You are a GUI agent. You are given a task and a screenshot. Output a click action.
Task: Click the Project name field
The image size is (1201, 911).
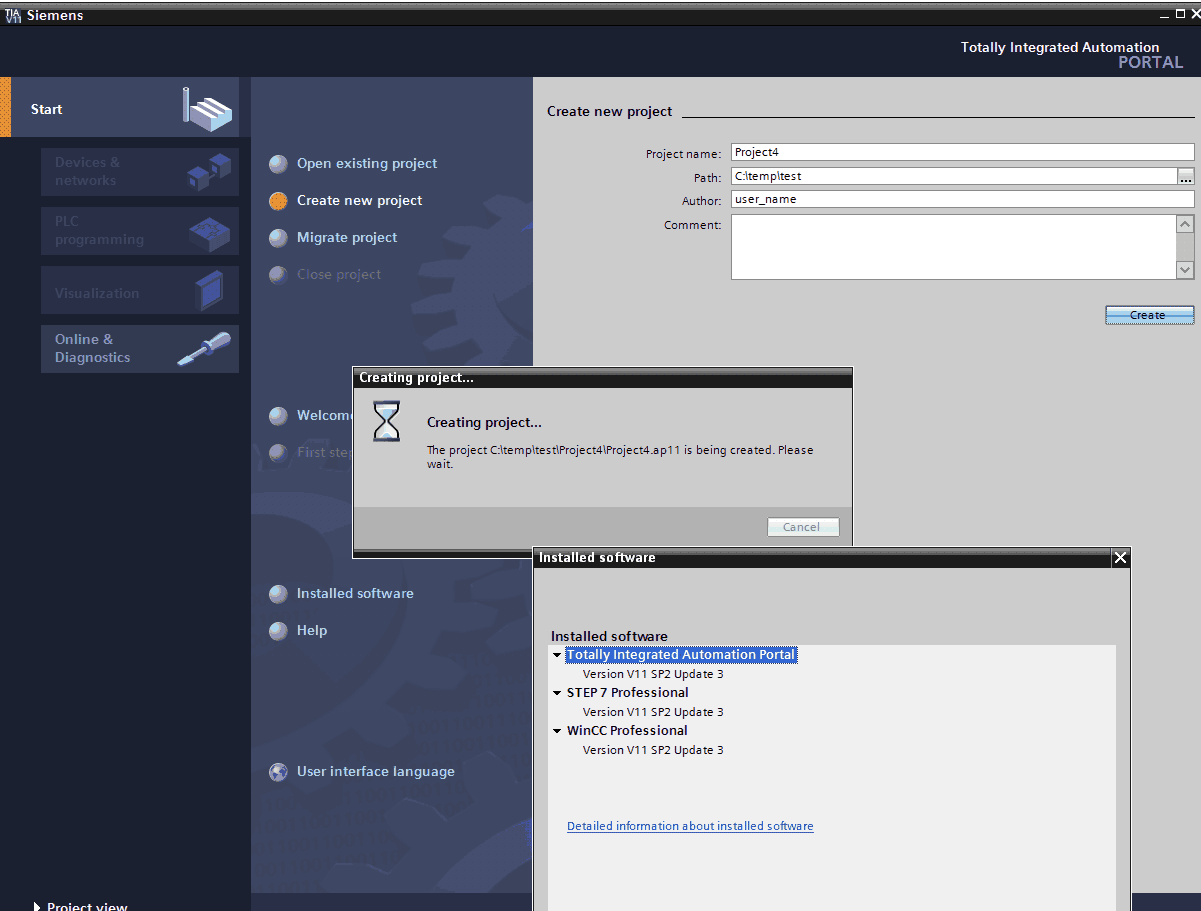pyautogui.click(x=963, y=152)
